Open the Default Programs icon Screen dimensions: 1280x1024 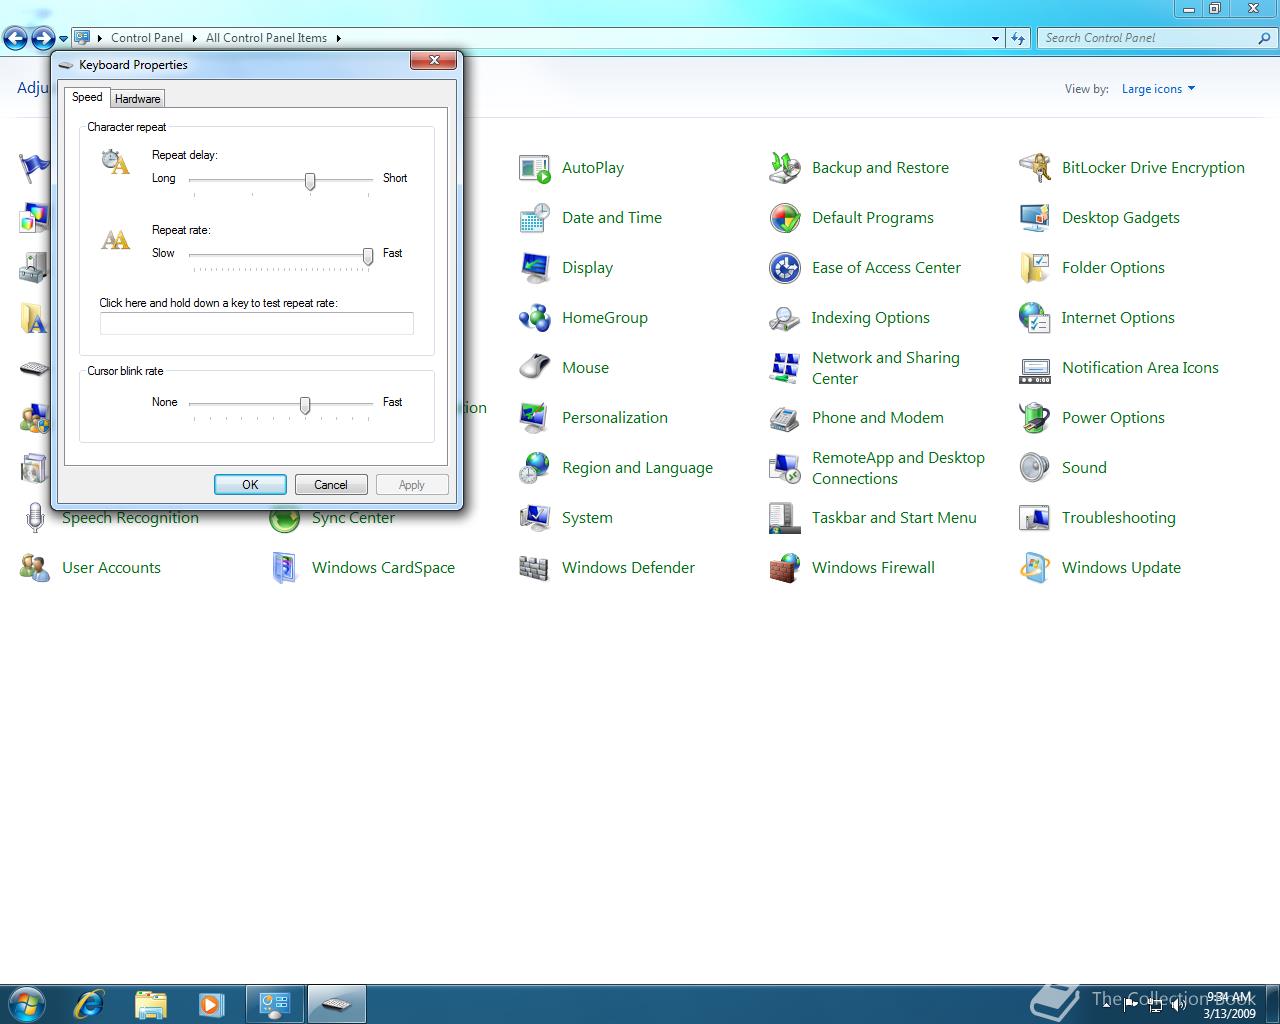click(x=785, y=218)
